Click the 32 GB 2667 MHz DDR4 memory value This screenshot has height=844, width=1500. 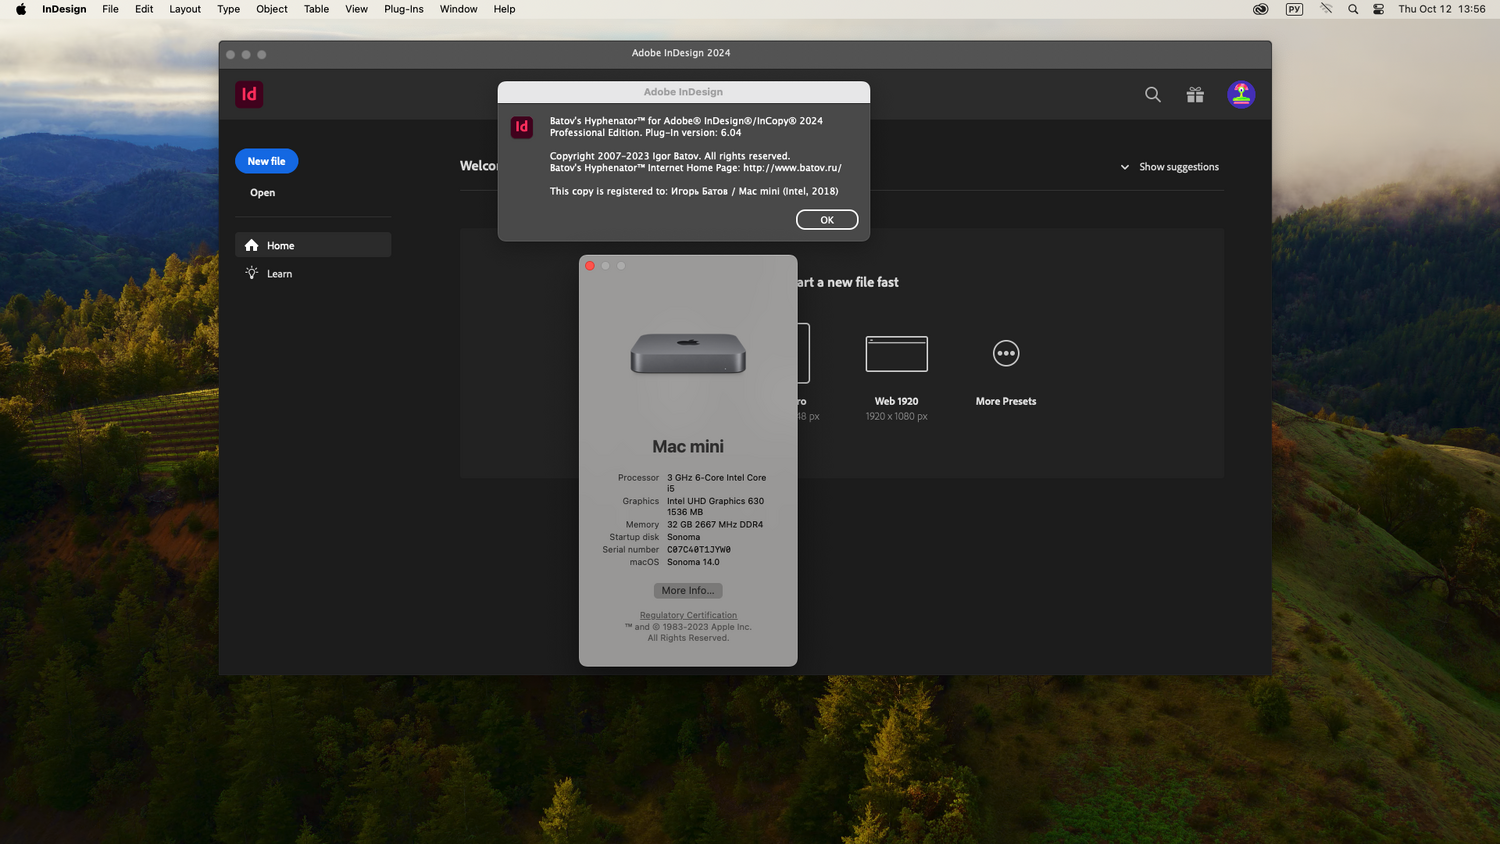[x=715, y=524]
